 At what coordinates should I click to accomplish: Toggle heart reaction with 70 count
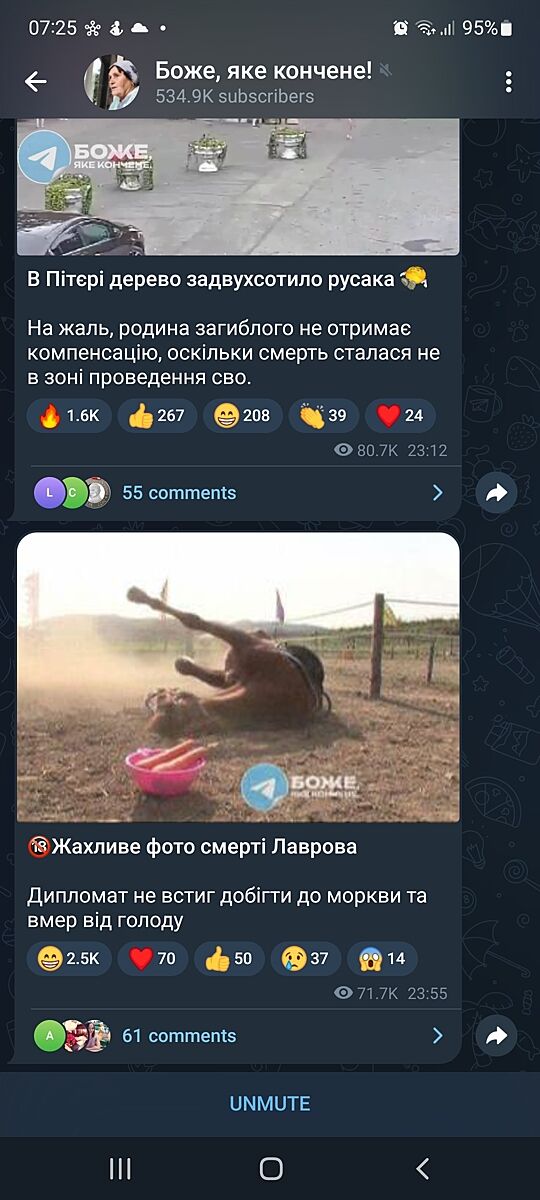click(x=153, y=959)
